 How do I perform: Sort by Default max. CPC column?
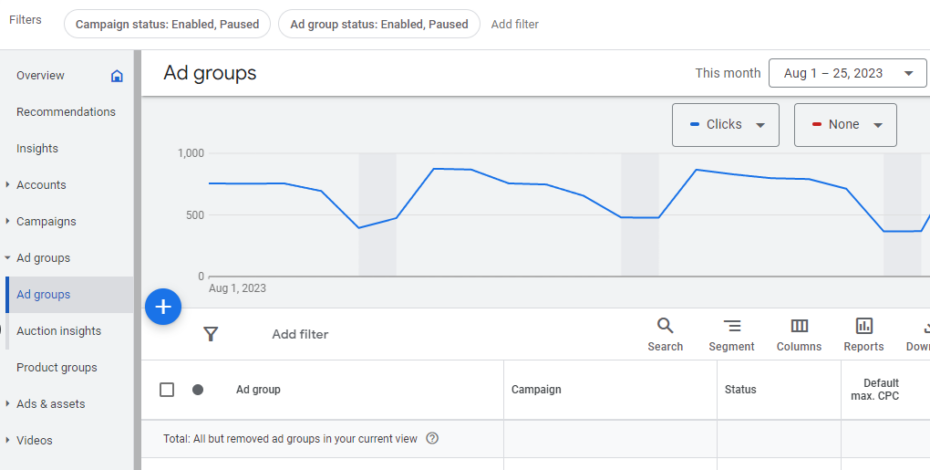(x=875, y=389)
